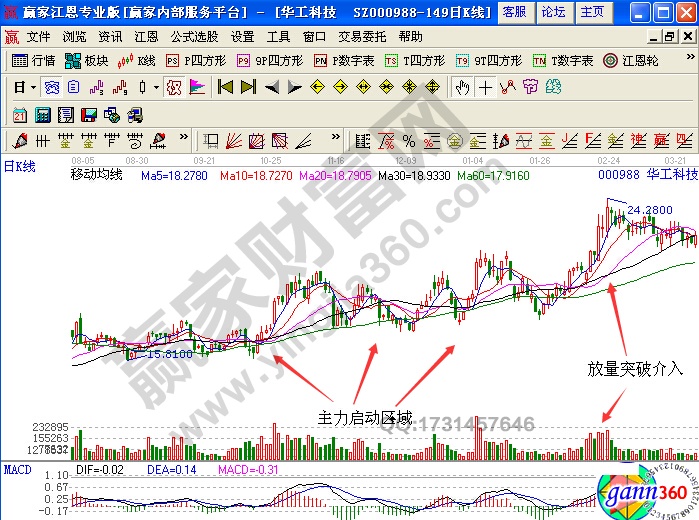Click the 日K线 chart label
This screenshot has width=699, height=520.
tap(20, 167)
